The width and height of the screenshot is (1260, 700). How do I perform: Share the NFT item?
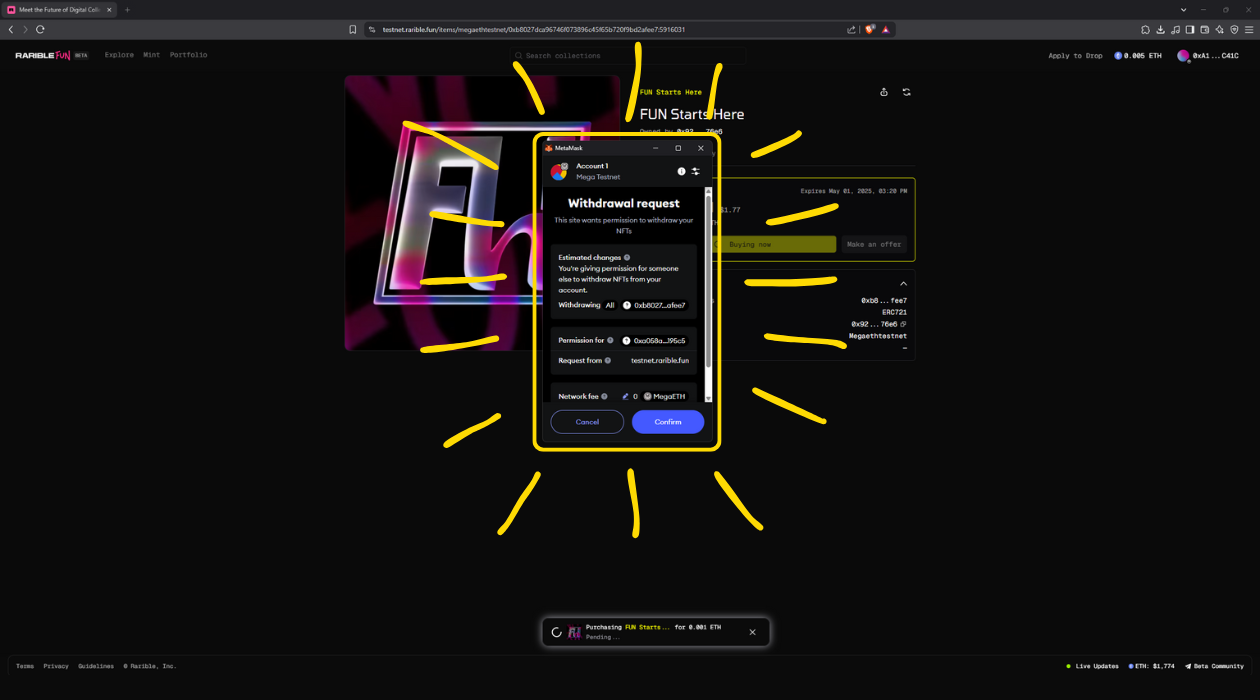pyautogui.click(x=884, y=92)
